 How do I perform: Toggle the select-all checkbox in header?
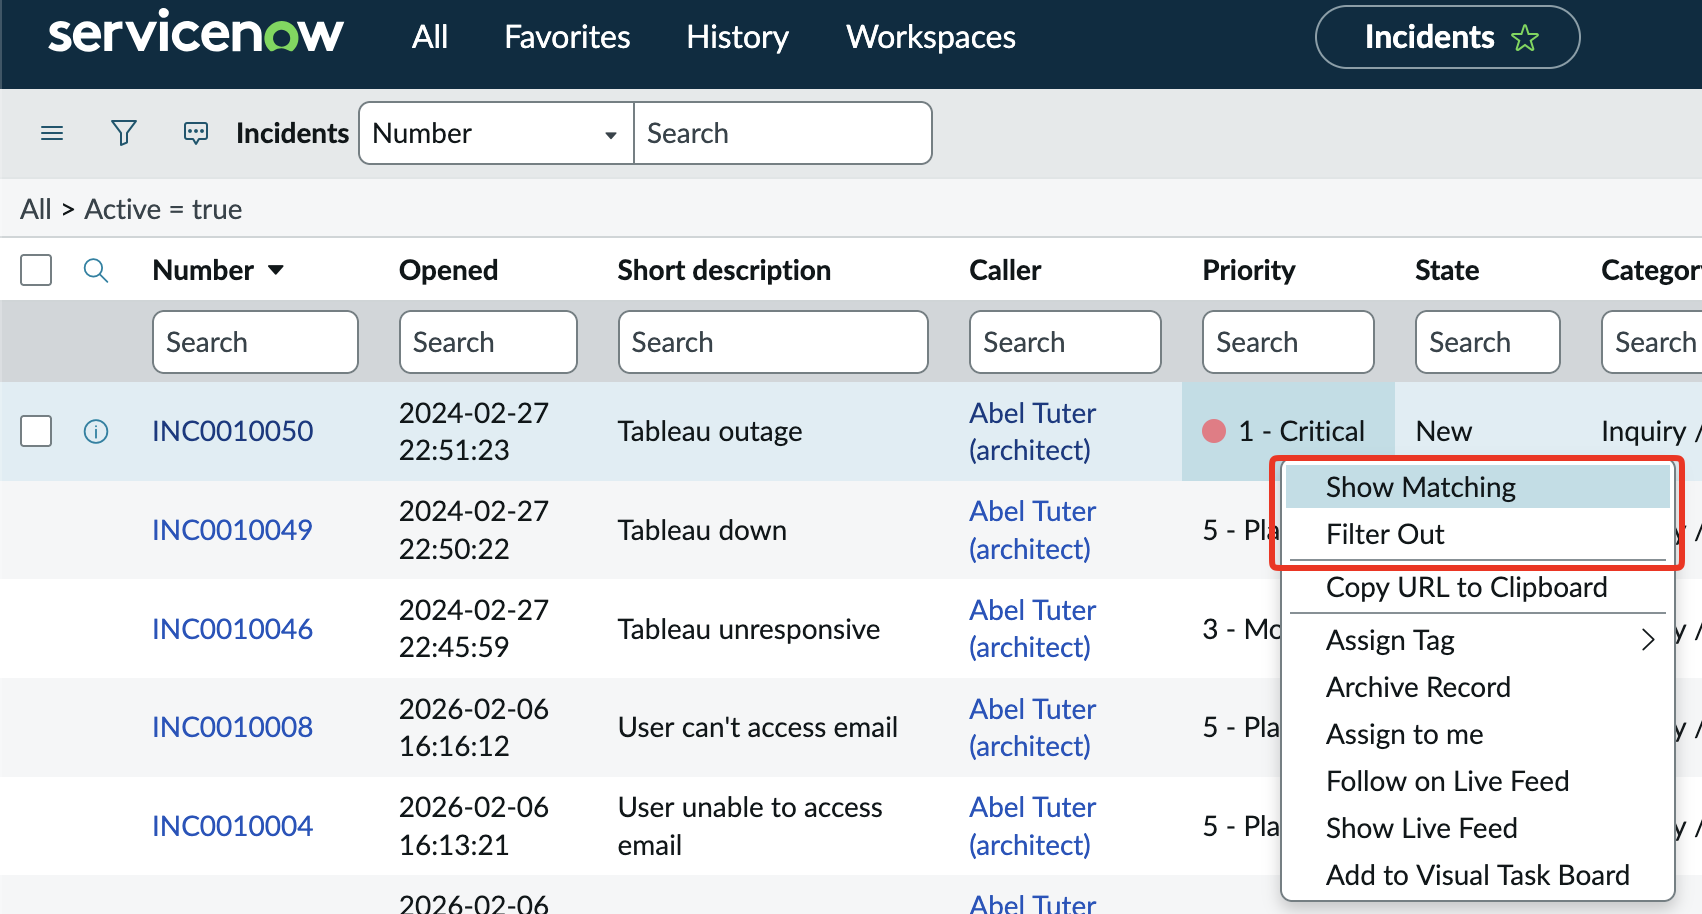coord(36,270)
